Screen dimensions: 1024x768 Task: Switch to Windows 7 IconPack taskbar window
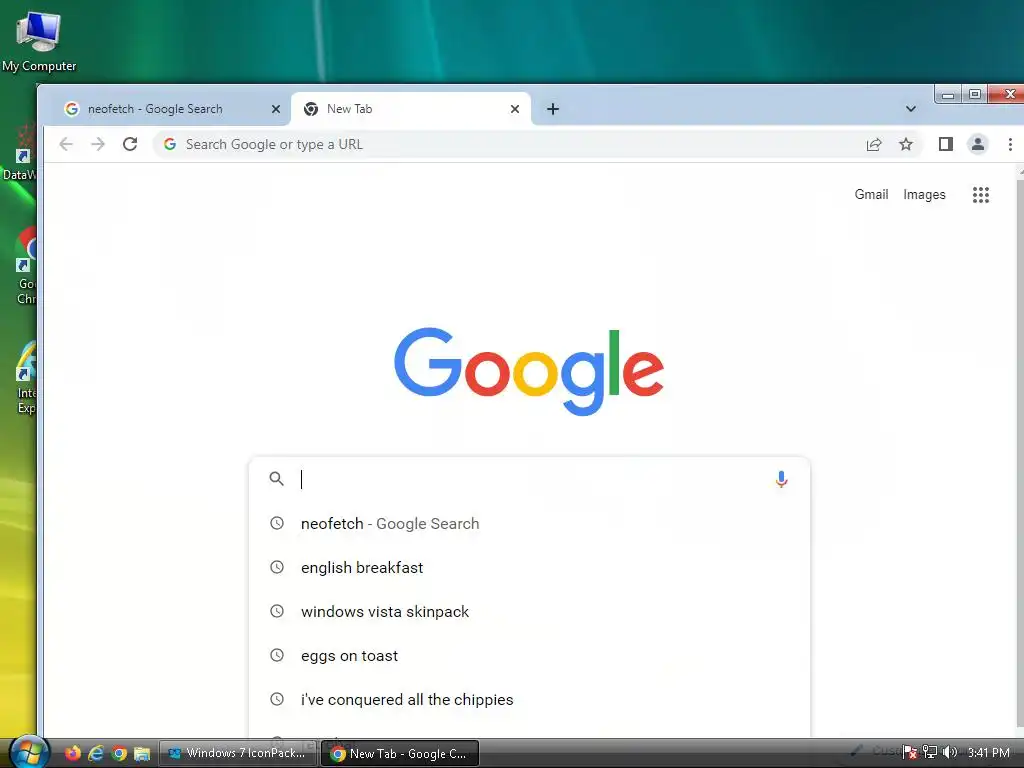tap(238, 753)
